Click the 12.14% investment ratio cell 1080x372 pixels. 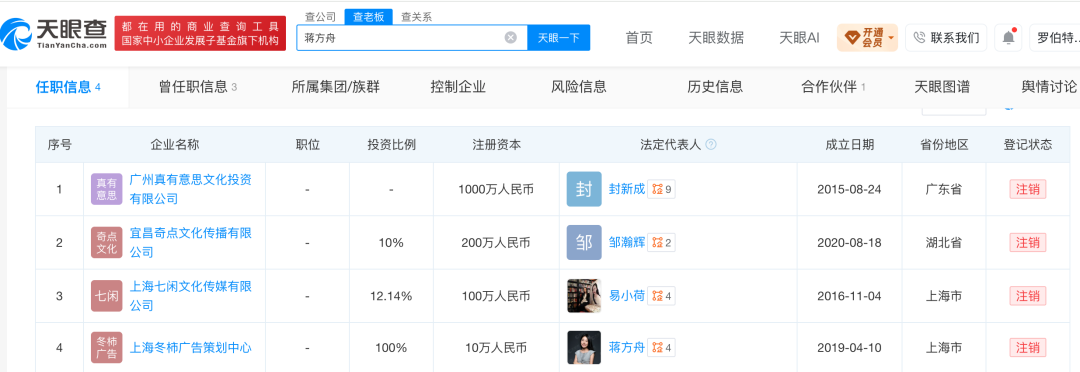click(x=391, y=296)
